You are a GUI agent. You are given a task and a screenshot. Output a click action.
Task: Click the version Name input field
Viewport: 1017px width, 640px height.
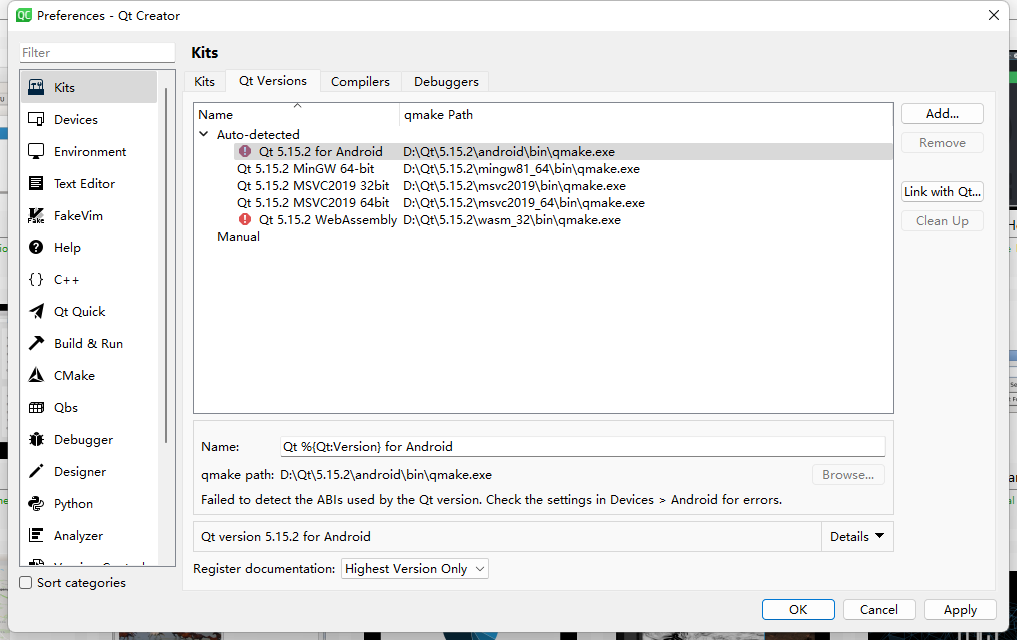(582, 446)
